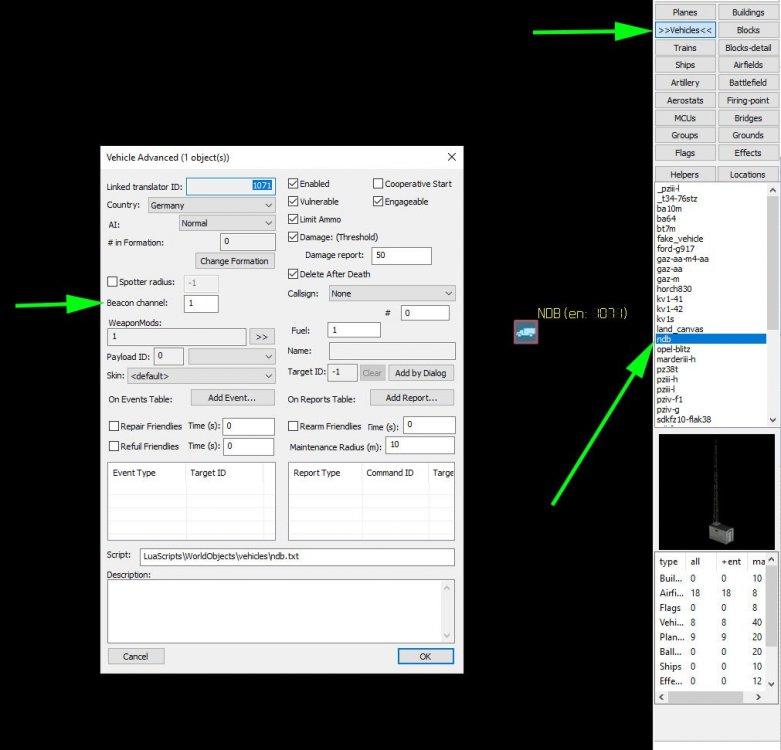Enable the Cooperative Start checkbox

pos(378,184)
